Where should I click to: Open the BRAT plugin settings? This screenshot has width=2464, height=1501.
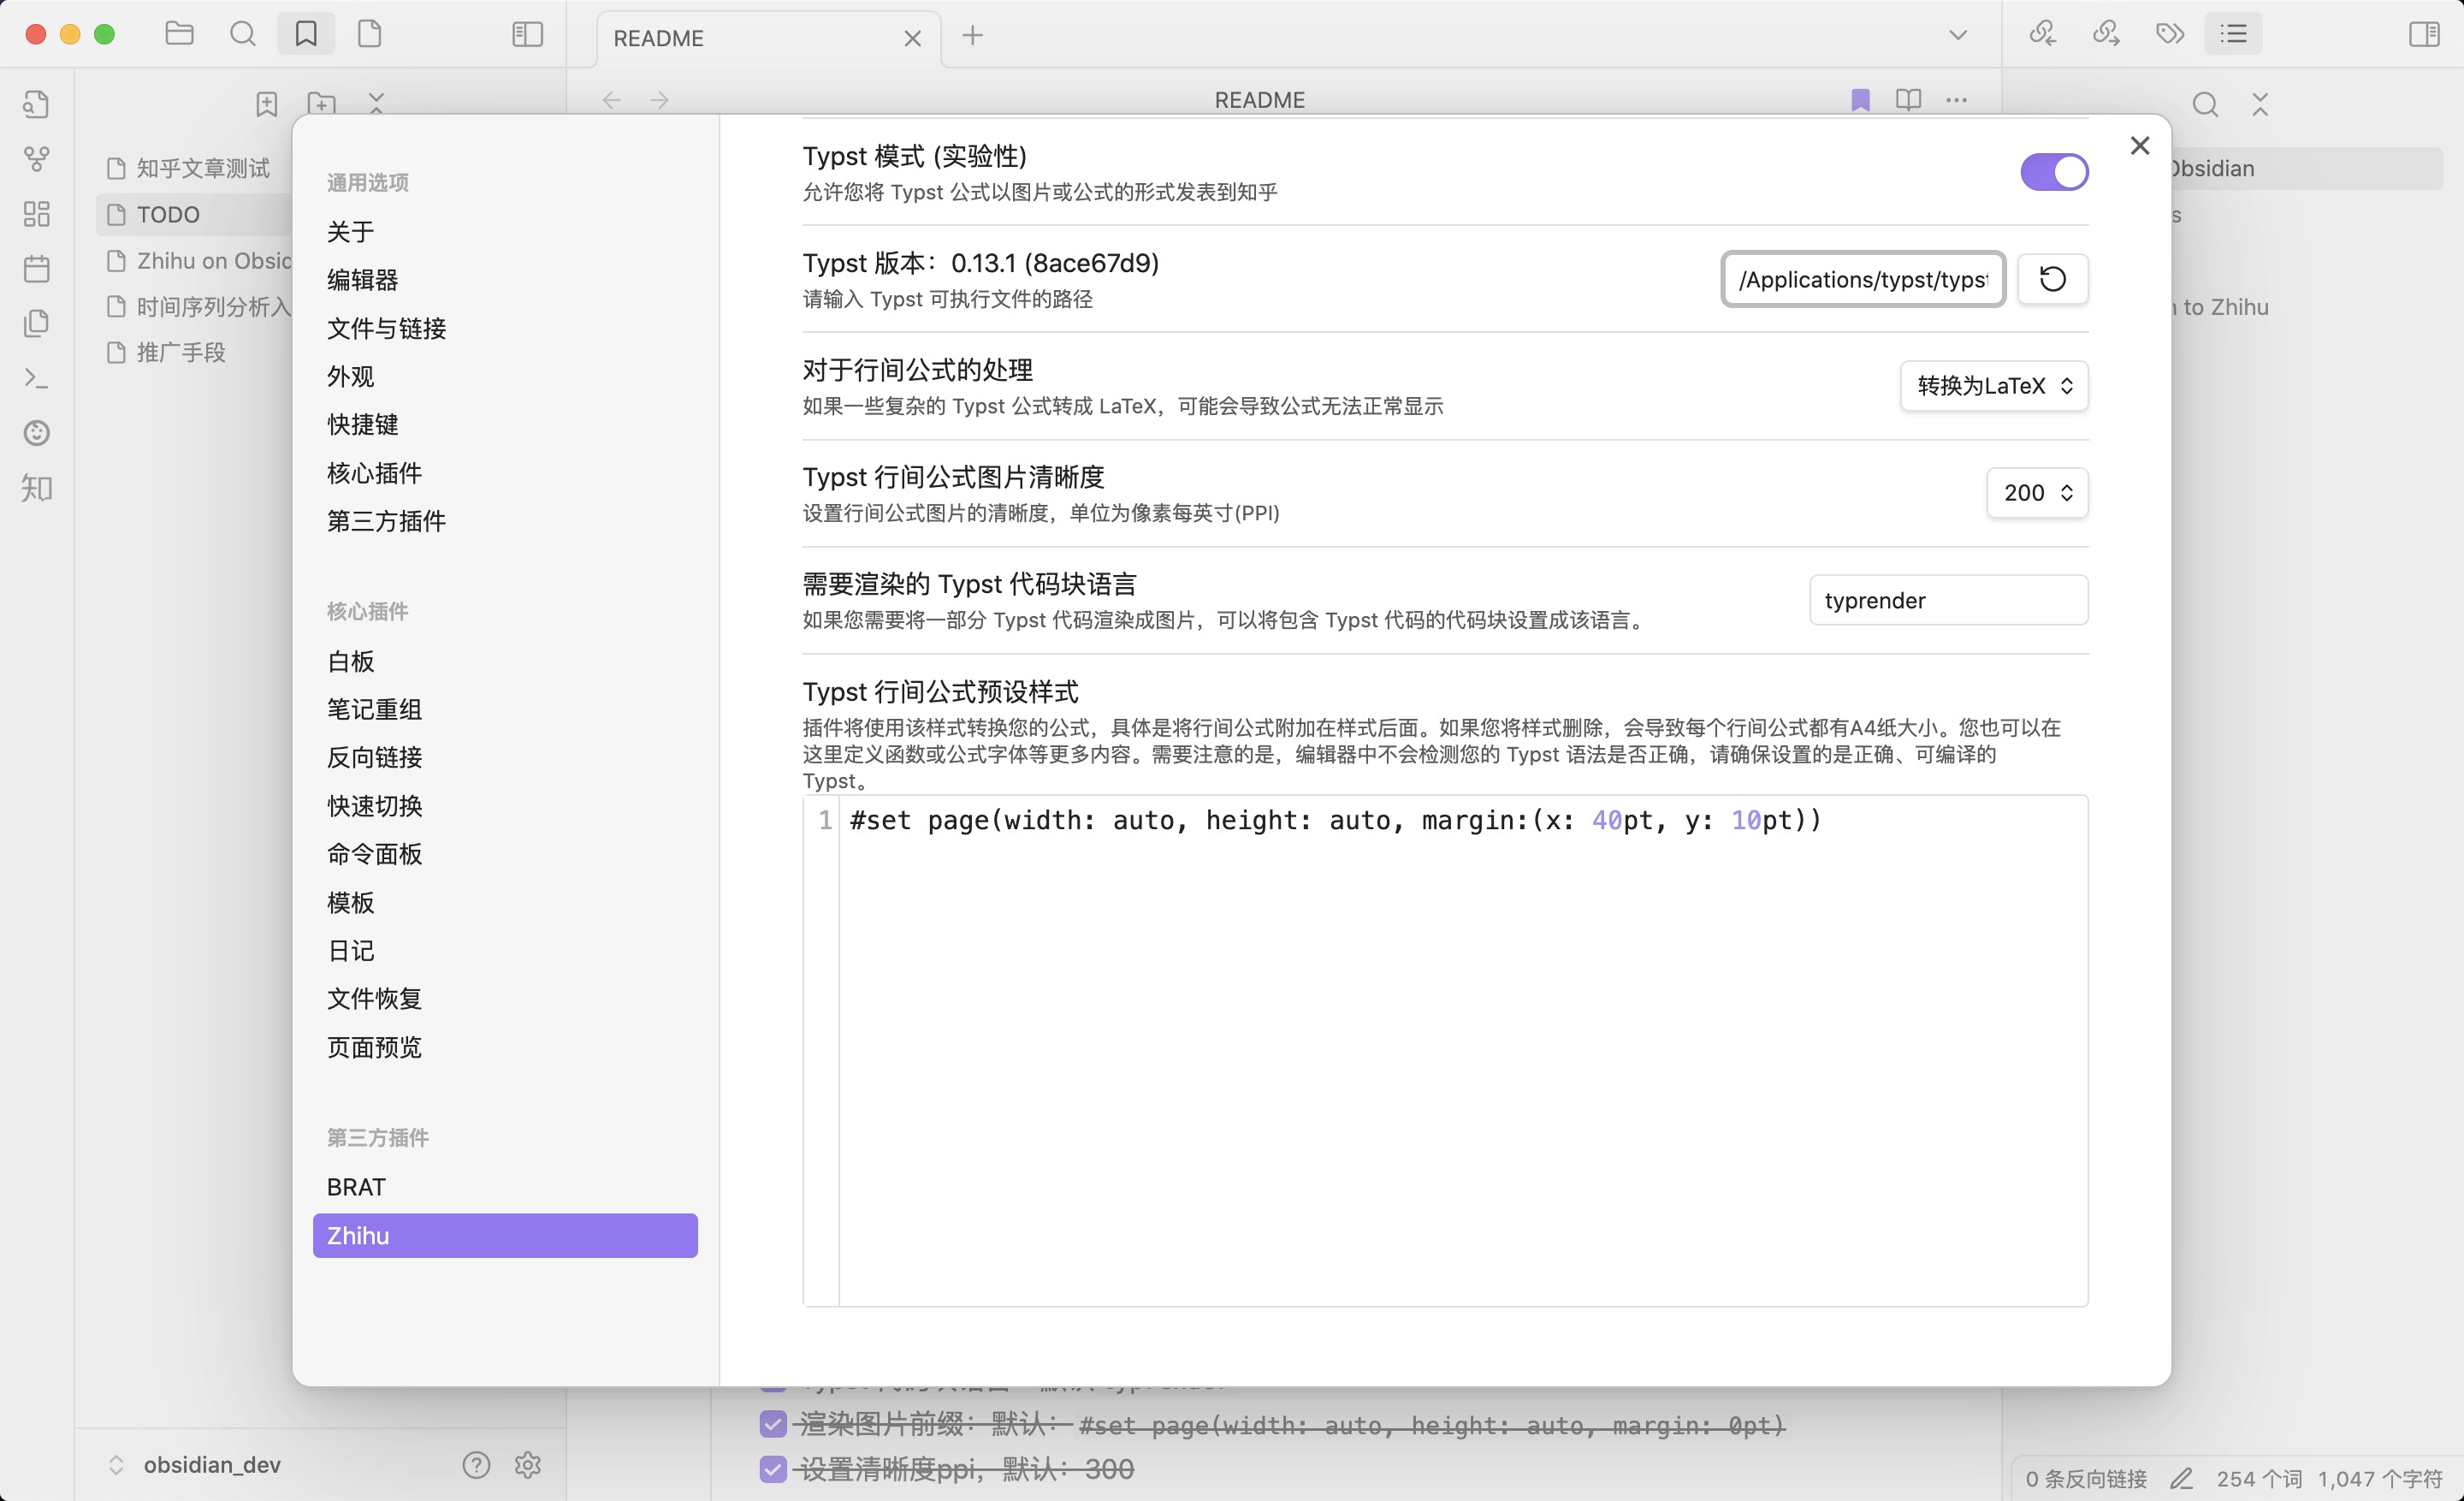tap(356, 1187)
